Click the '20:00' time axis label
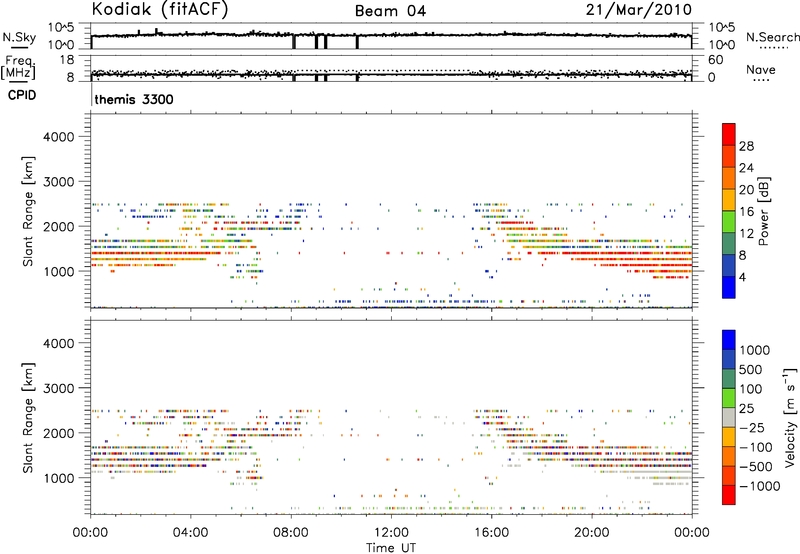The image size is (800, 554). tap(592, 533)
